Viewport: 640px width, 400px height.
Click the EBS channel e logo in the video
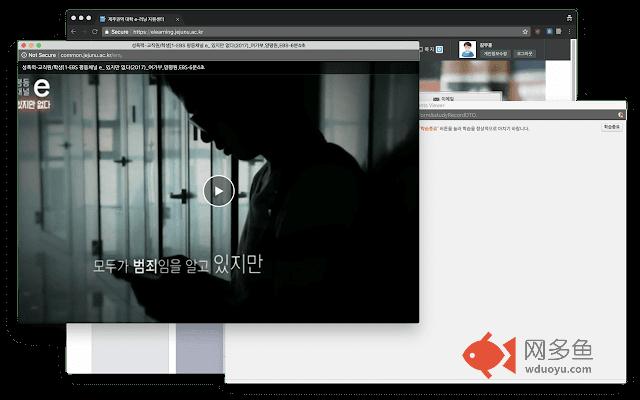click(42, 87)
